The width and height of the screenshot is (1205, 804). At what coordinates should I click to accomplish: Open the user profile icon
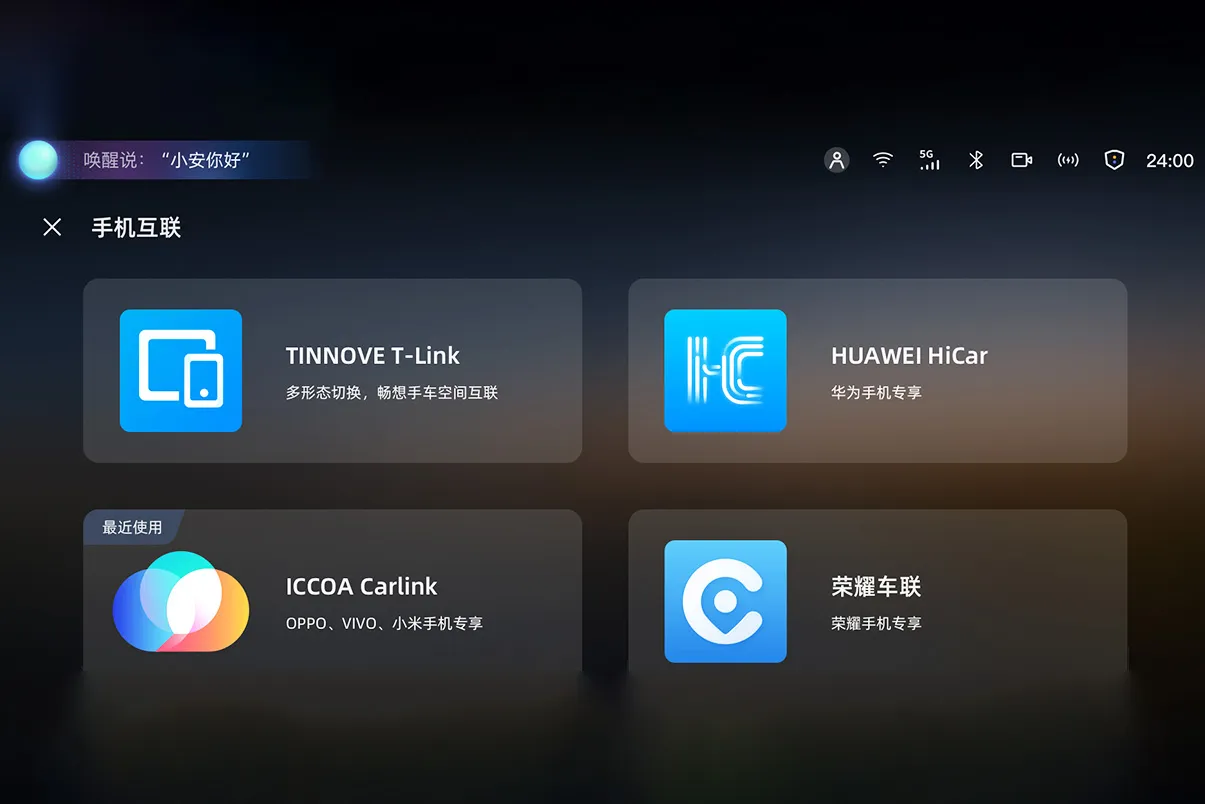pyautogui.click(x=837, y=160)
